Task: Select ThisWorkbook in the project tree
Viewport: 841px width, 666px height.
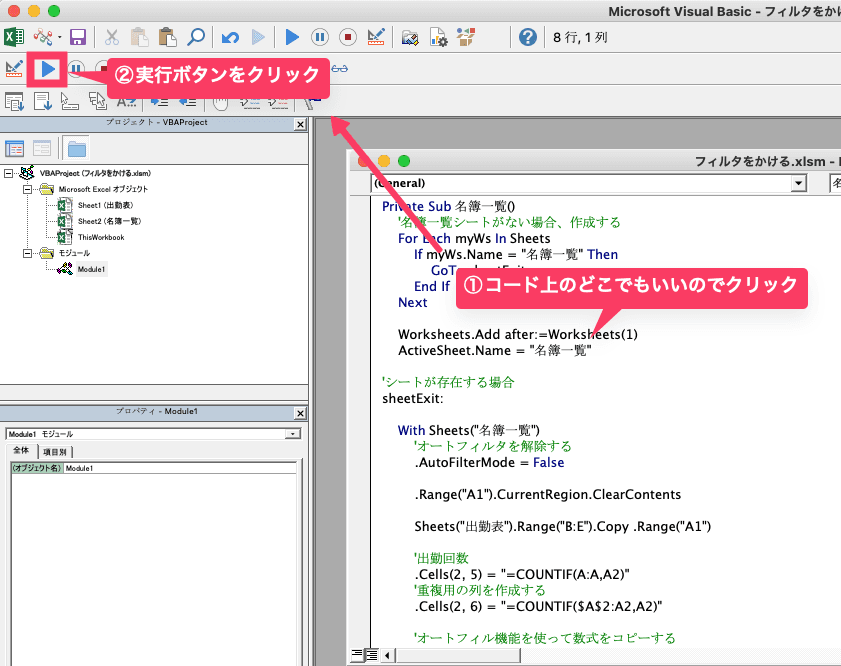Action: [101, 237]
